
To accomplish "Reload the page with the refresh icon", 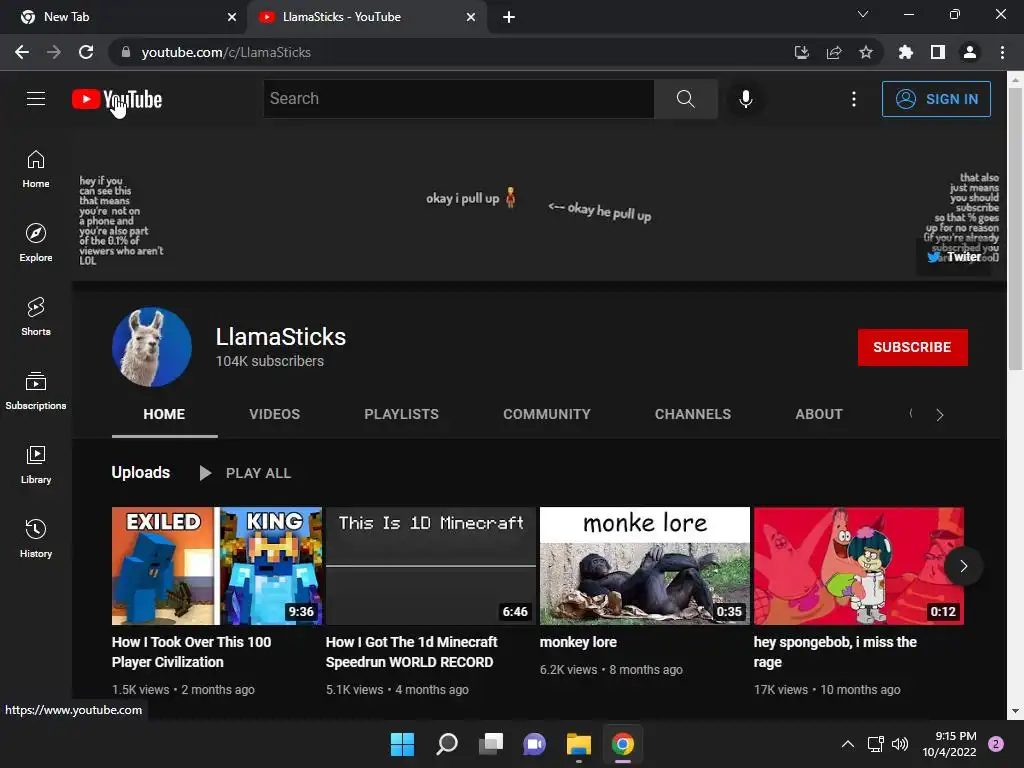I will coord(86,52).
